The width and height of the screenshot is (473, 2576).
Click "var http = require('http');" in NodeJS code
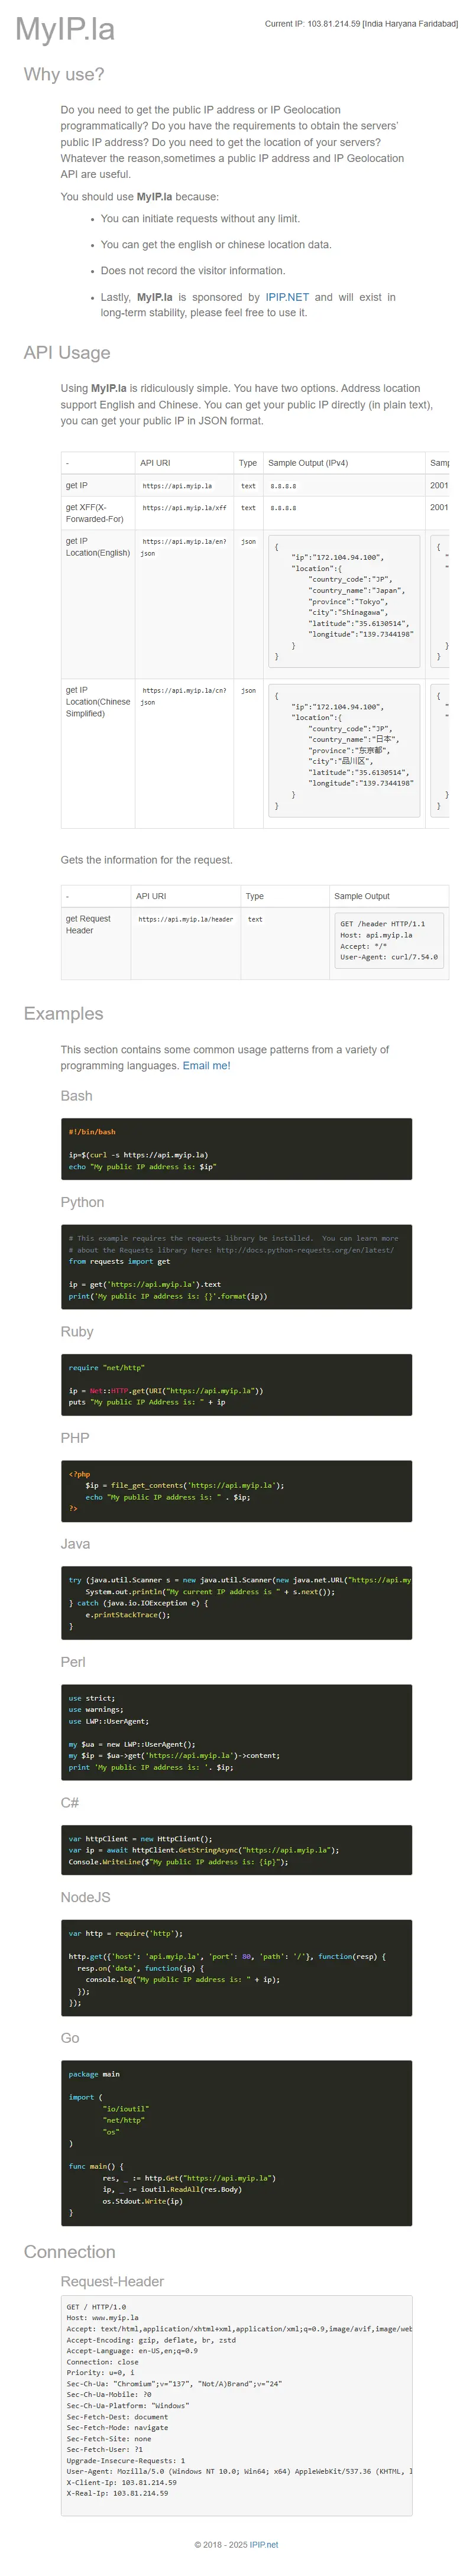125,1933
